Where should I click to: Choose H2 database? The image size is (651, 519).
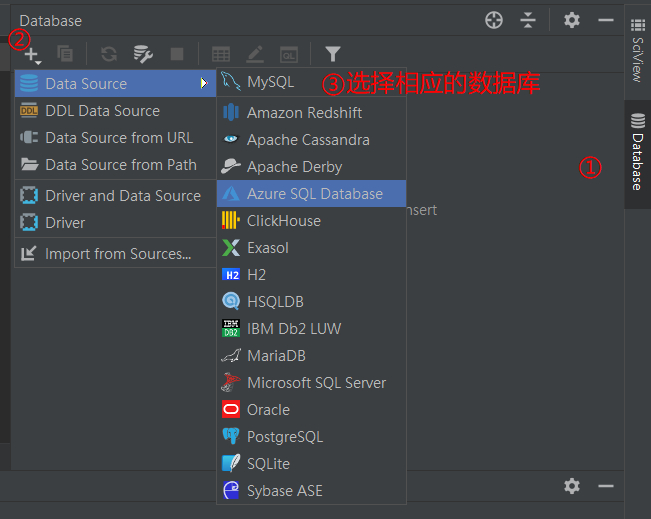tap(311, 274)
